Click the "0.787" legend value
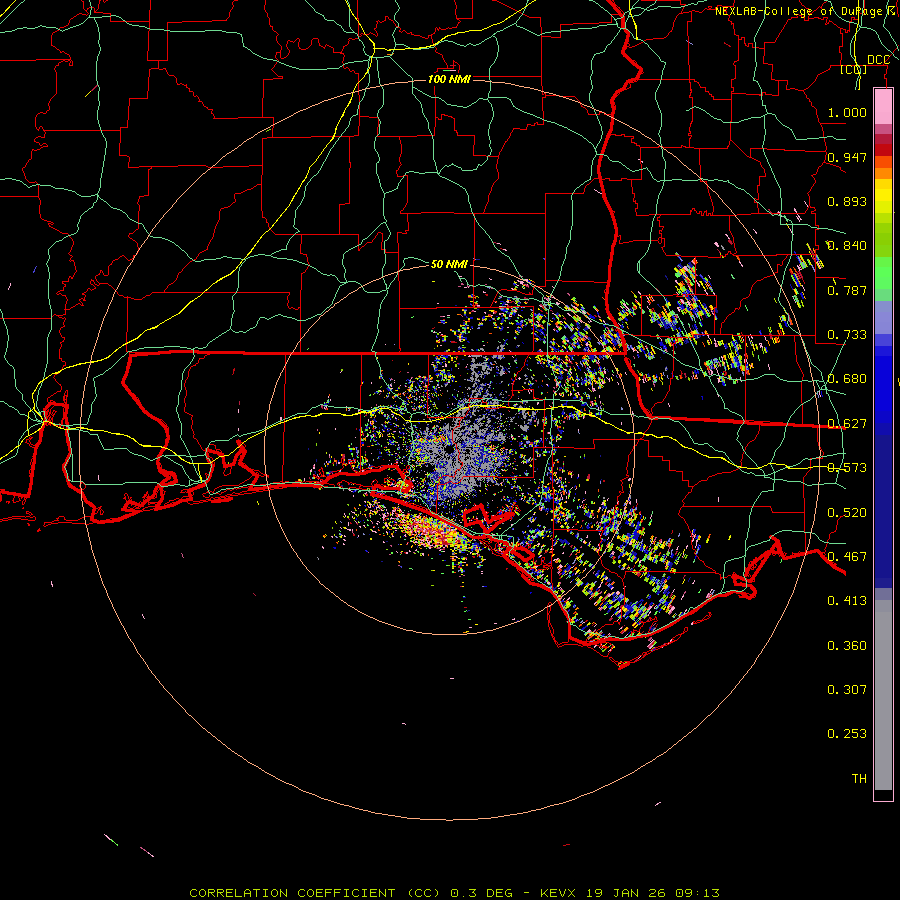The width and height of the screenshot is (900, 900). (847, 290)
